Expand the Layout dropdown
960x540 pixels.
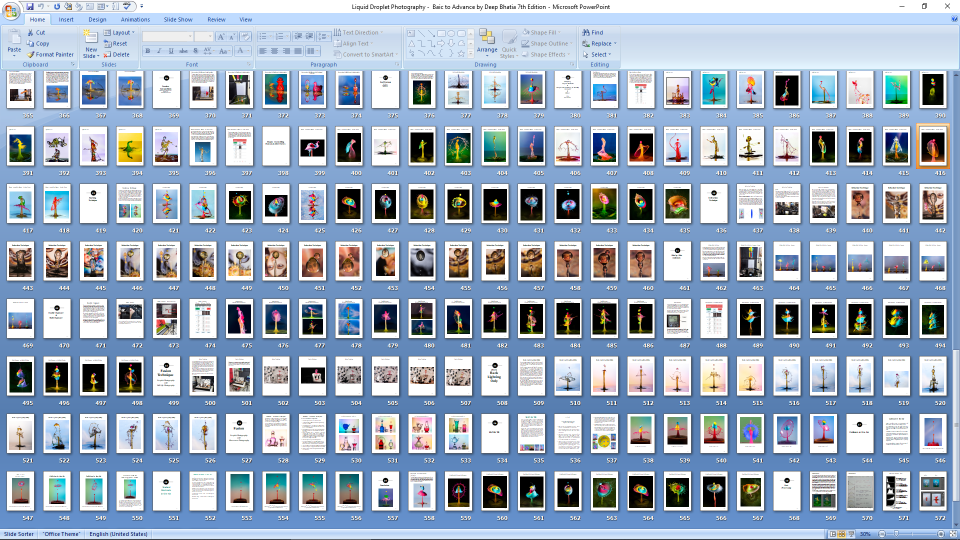pyautogui.click(x=121, y=33)
